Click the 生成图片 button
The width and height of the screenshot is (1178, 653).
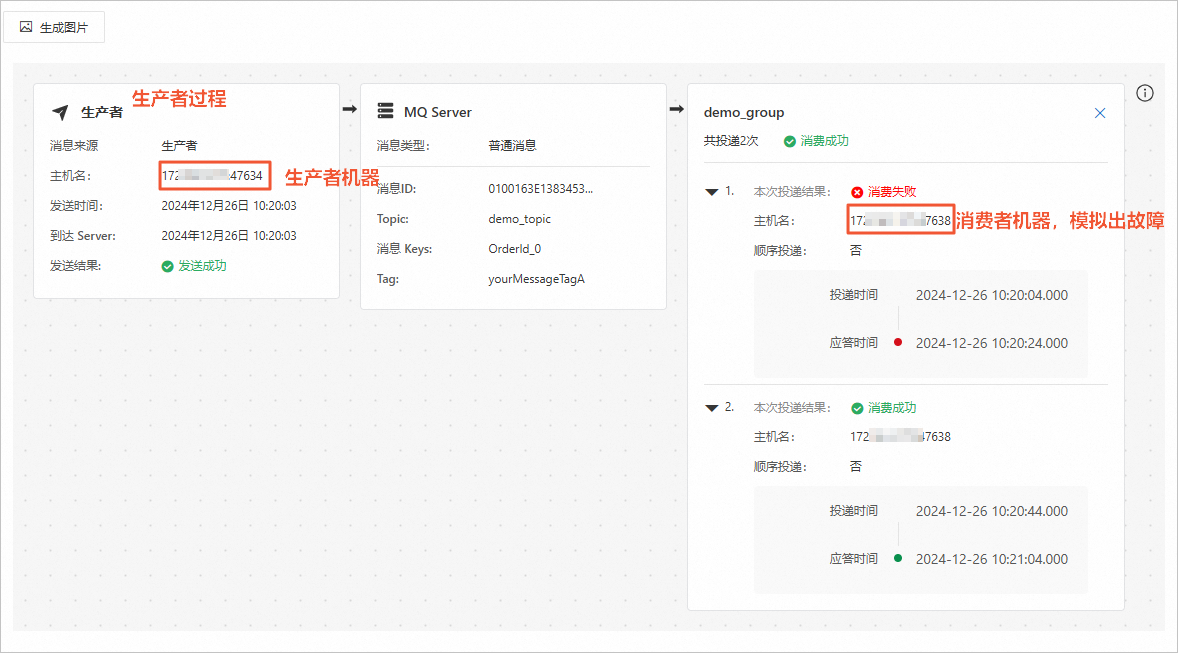(x=54, y=27)
